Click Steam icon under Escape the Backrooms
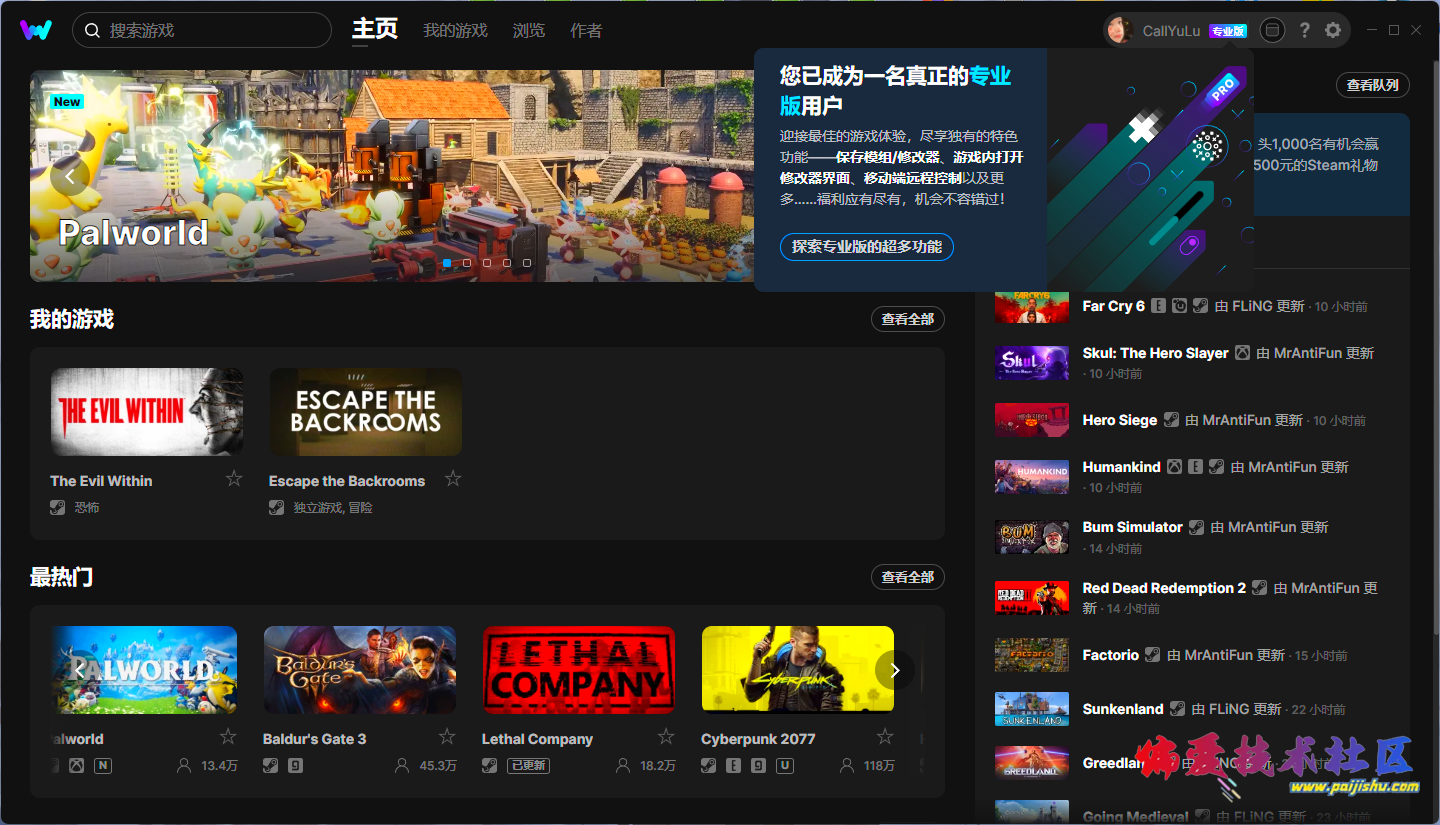The width and height of the screenshot is (1440, 825). 277,508
